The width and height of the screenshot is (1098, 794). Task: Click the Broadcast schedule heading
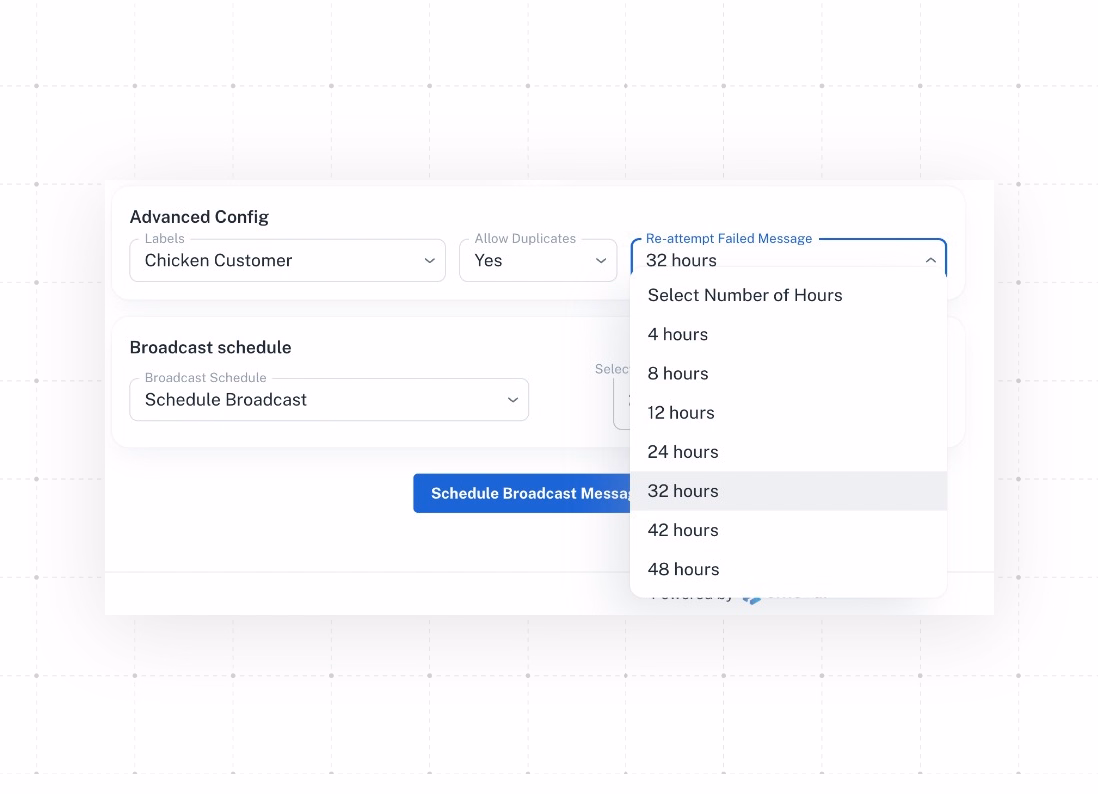pyautogui.click(x=210, y=347)
